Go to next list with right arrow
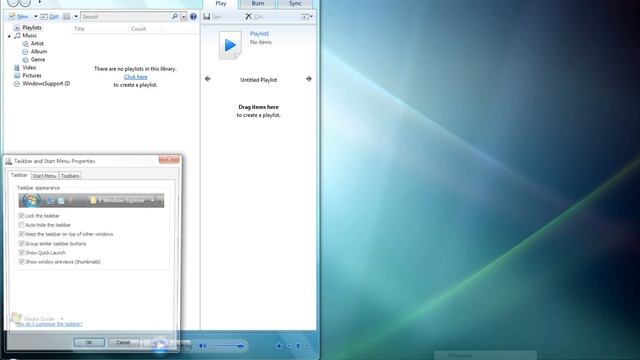 [309, 79]
